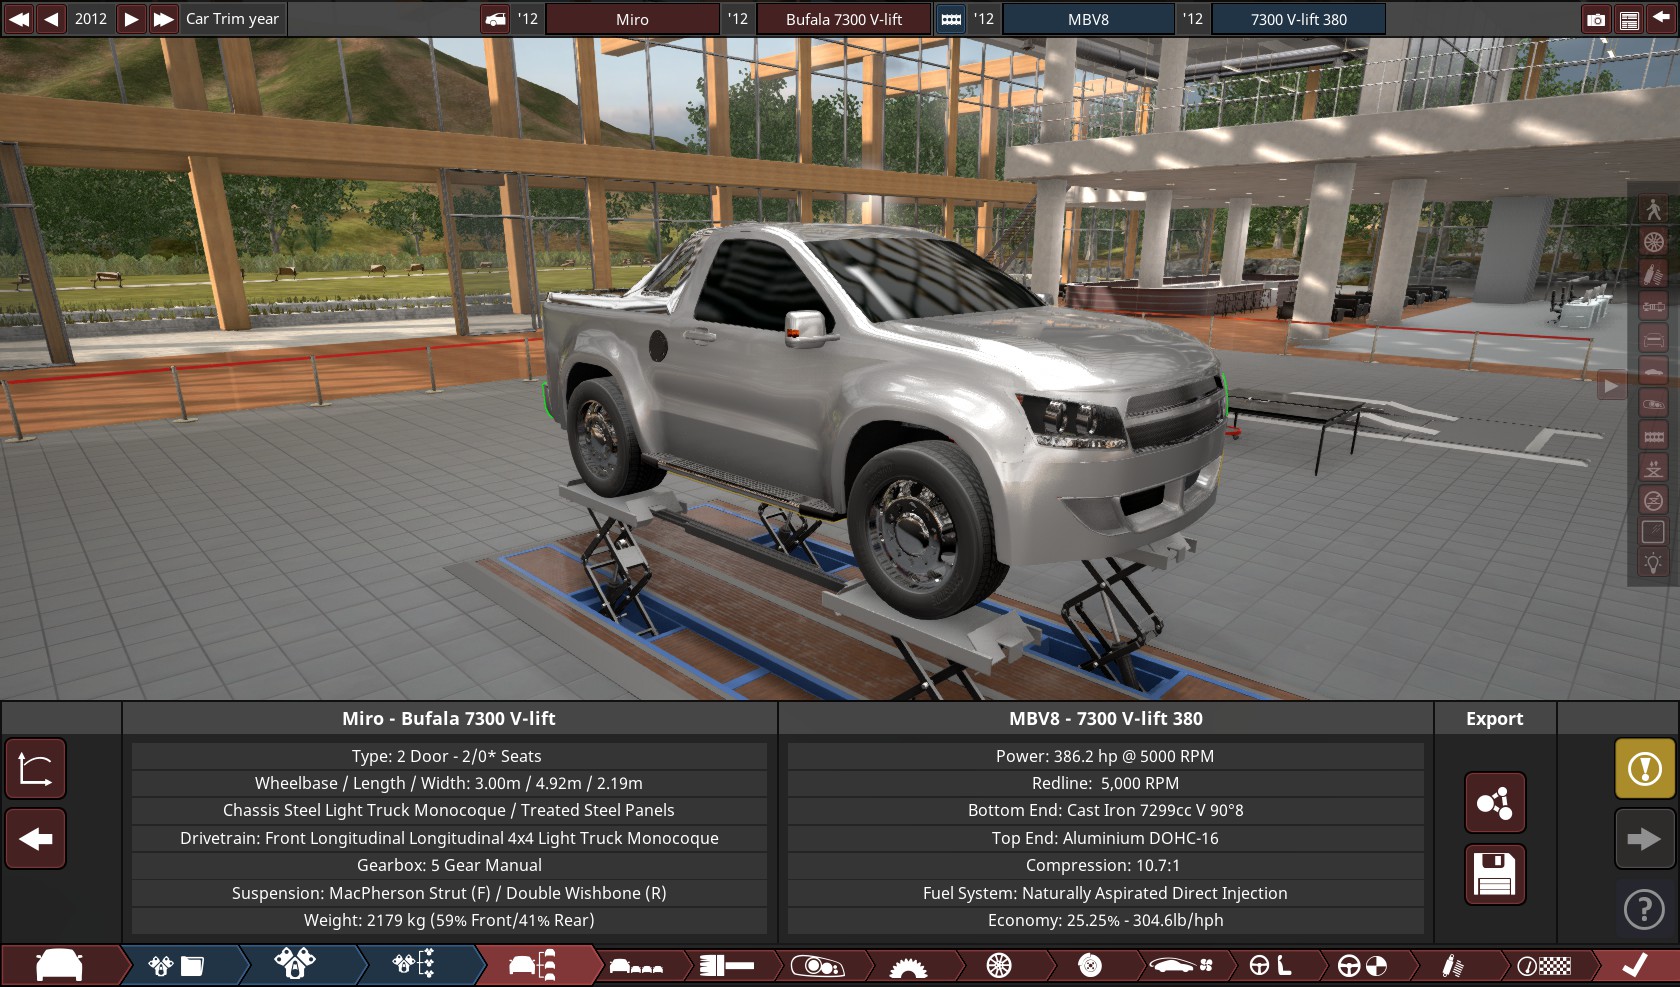Select the 7300 V-lift 380 variant field
The height and width of the screenshot is (987, 1680).
coord(1298,19)
